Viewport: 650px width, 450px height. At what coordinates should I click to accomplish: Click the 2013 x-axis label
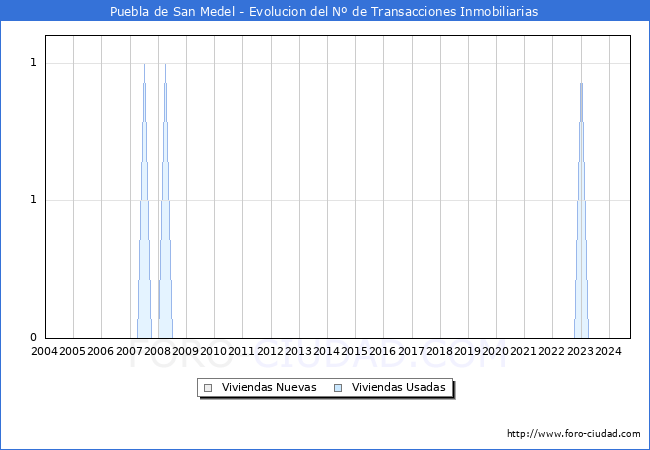coord(298,351)
